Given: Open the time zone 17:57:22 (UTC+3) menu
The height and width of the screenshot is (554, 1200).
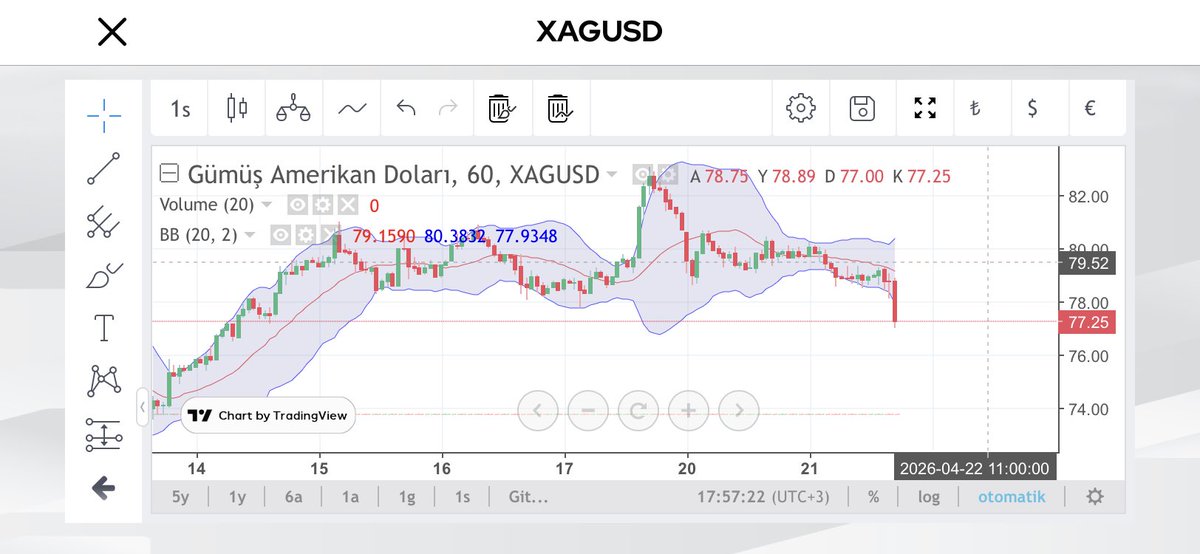Looking at the screenshot, I should [762, 497].
